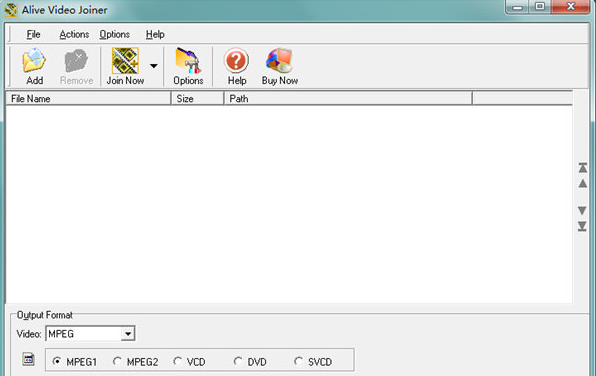
Task: Open the Video format MPEG dropdown
Action: tap(90, 334)
